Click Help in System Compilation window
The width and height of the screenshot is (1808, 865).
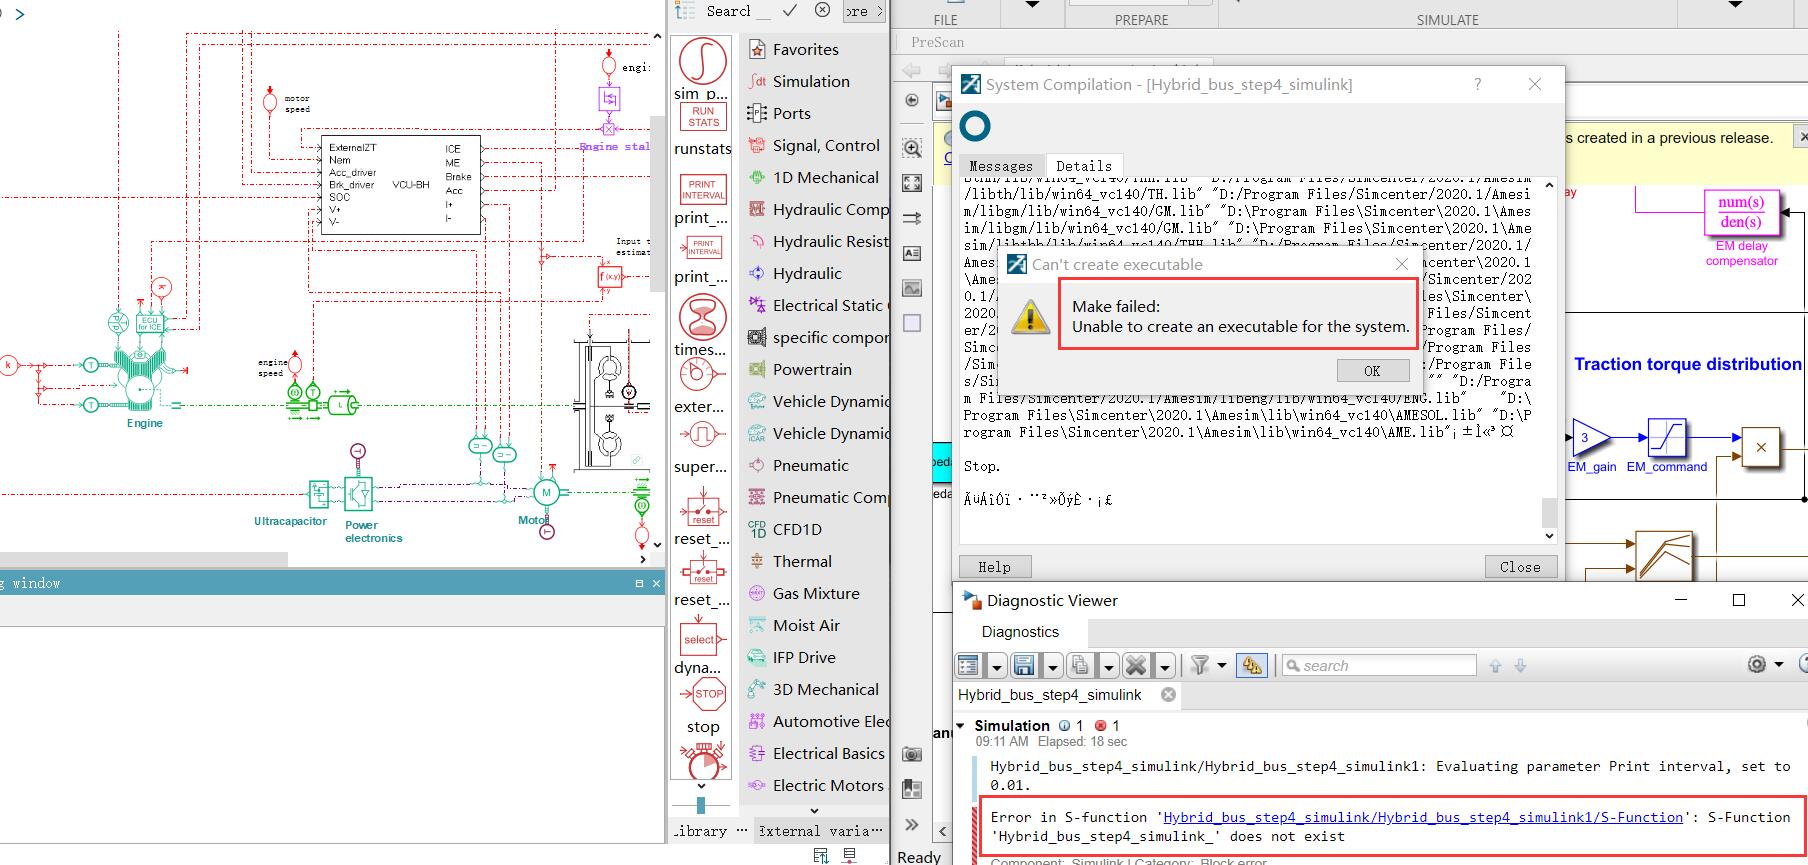coord(994,567)
